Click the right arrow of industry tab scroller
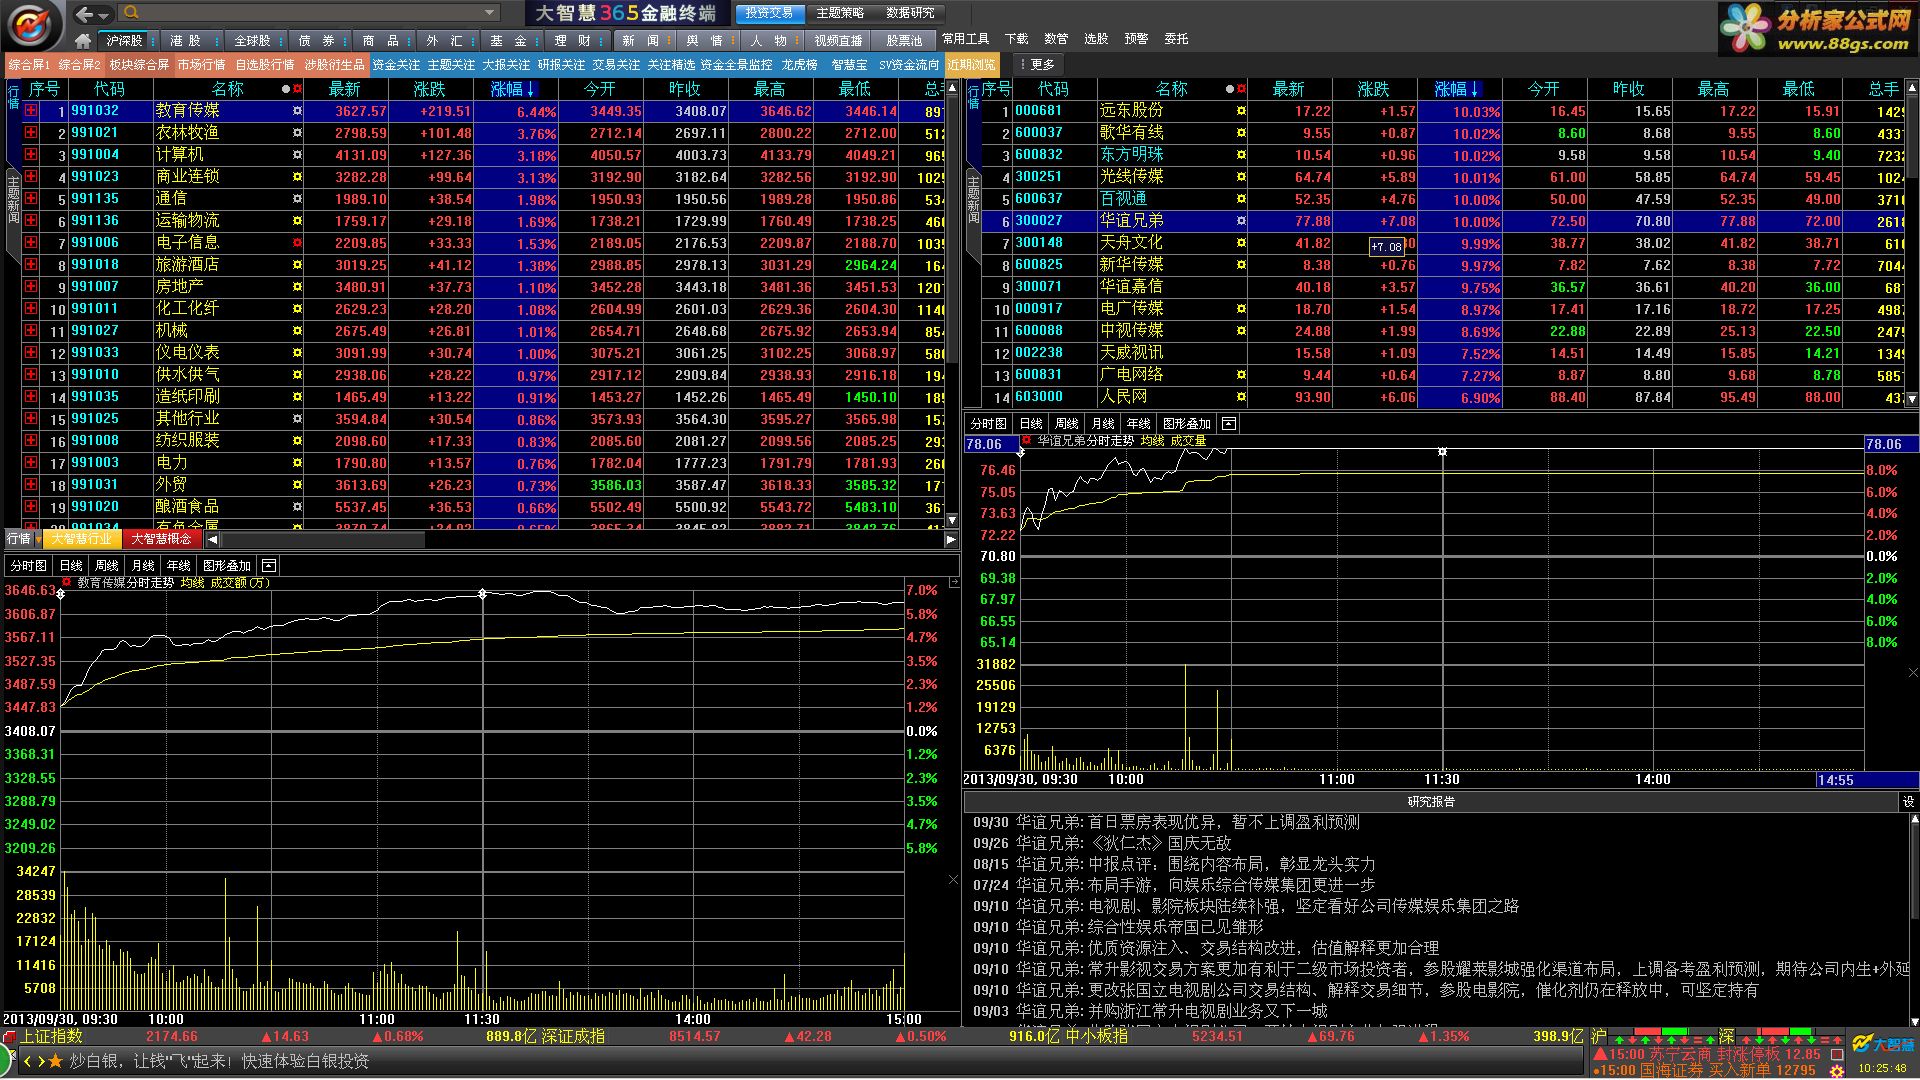1920x1080 pixels. click(951, 539)
